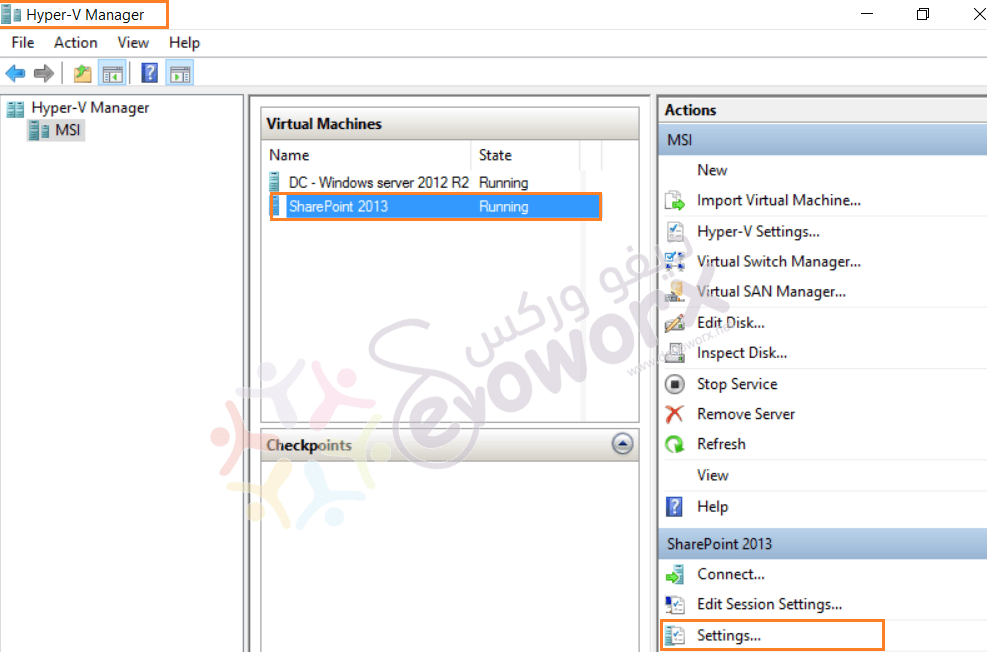Viewport: 987px width, 652px height.
Task: Toggle the Show/Hide Action Pane icon
Action: click(180, 74)
